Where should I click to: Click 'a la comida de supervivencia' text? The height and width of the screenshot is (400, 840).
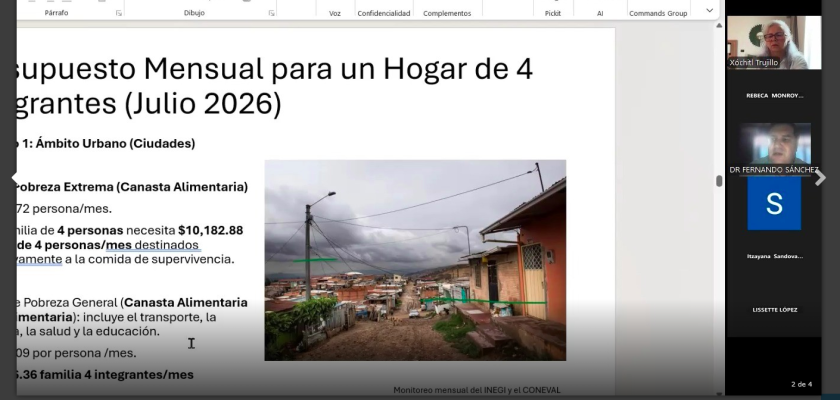coord(149,259)
